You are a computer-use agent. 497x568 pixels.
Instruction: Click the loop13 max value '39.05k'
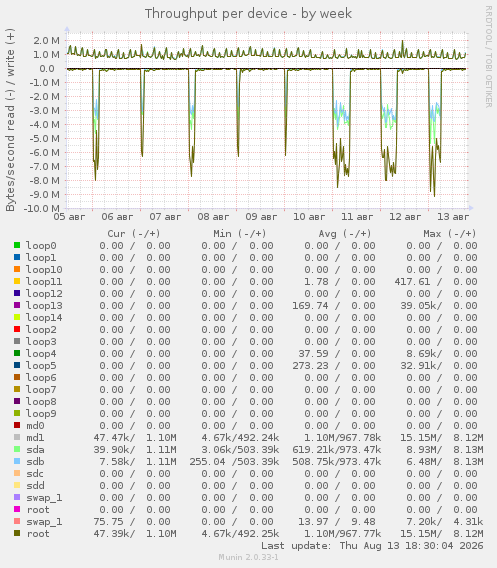(418, 305)
